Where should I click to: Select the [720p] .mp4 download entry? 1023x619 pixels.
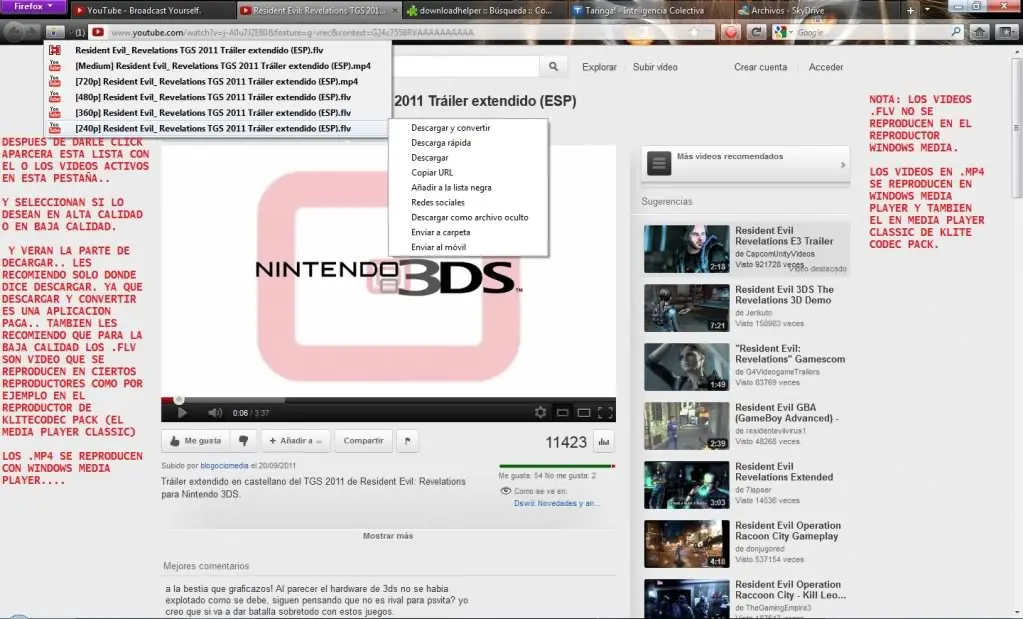point(218,82)
